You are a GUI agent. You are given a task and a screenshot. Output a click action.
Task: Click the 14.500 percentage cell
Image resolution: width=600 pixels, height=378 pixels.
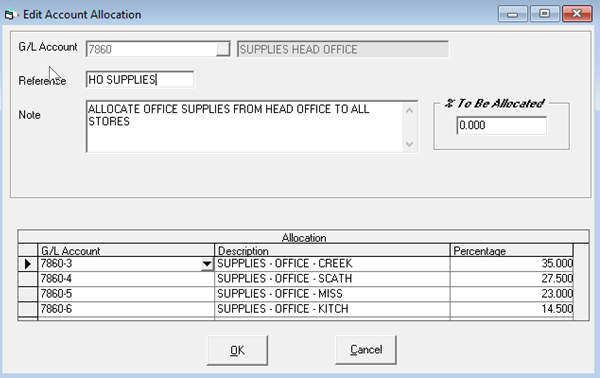[512, 309]
